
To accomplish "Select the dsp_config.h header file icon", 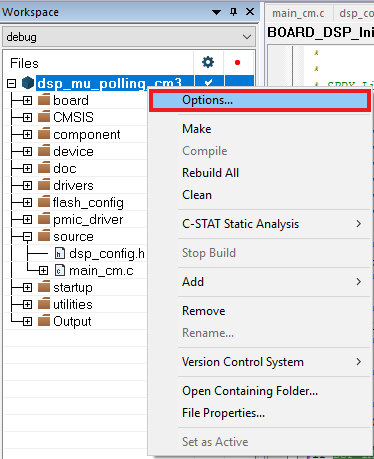I will (59, 254).
